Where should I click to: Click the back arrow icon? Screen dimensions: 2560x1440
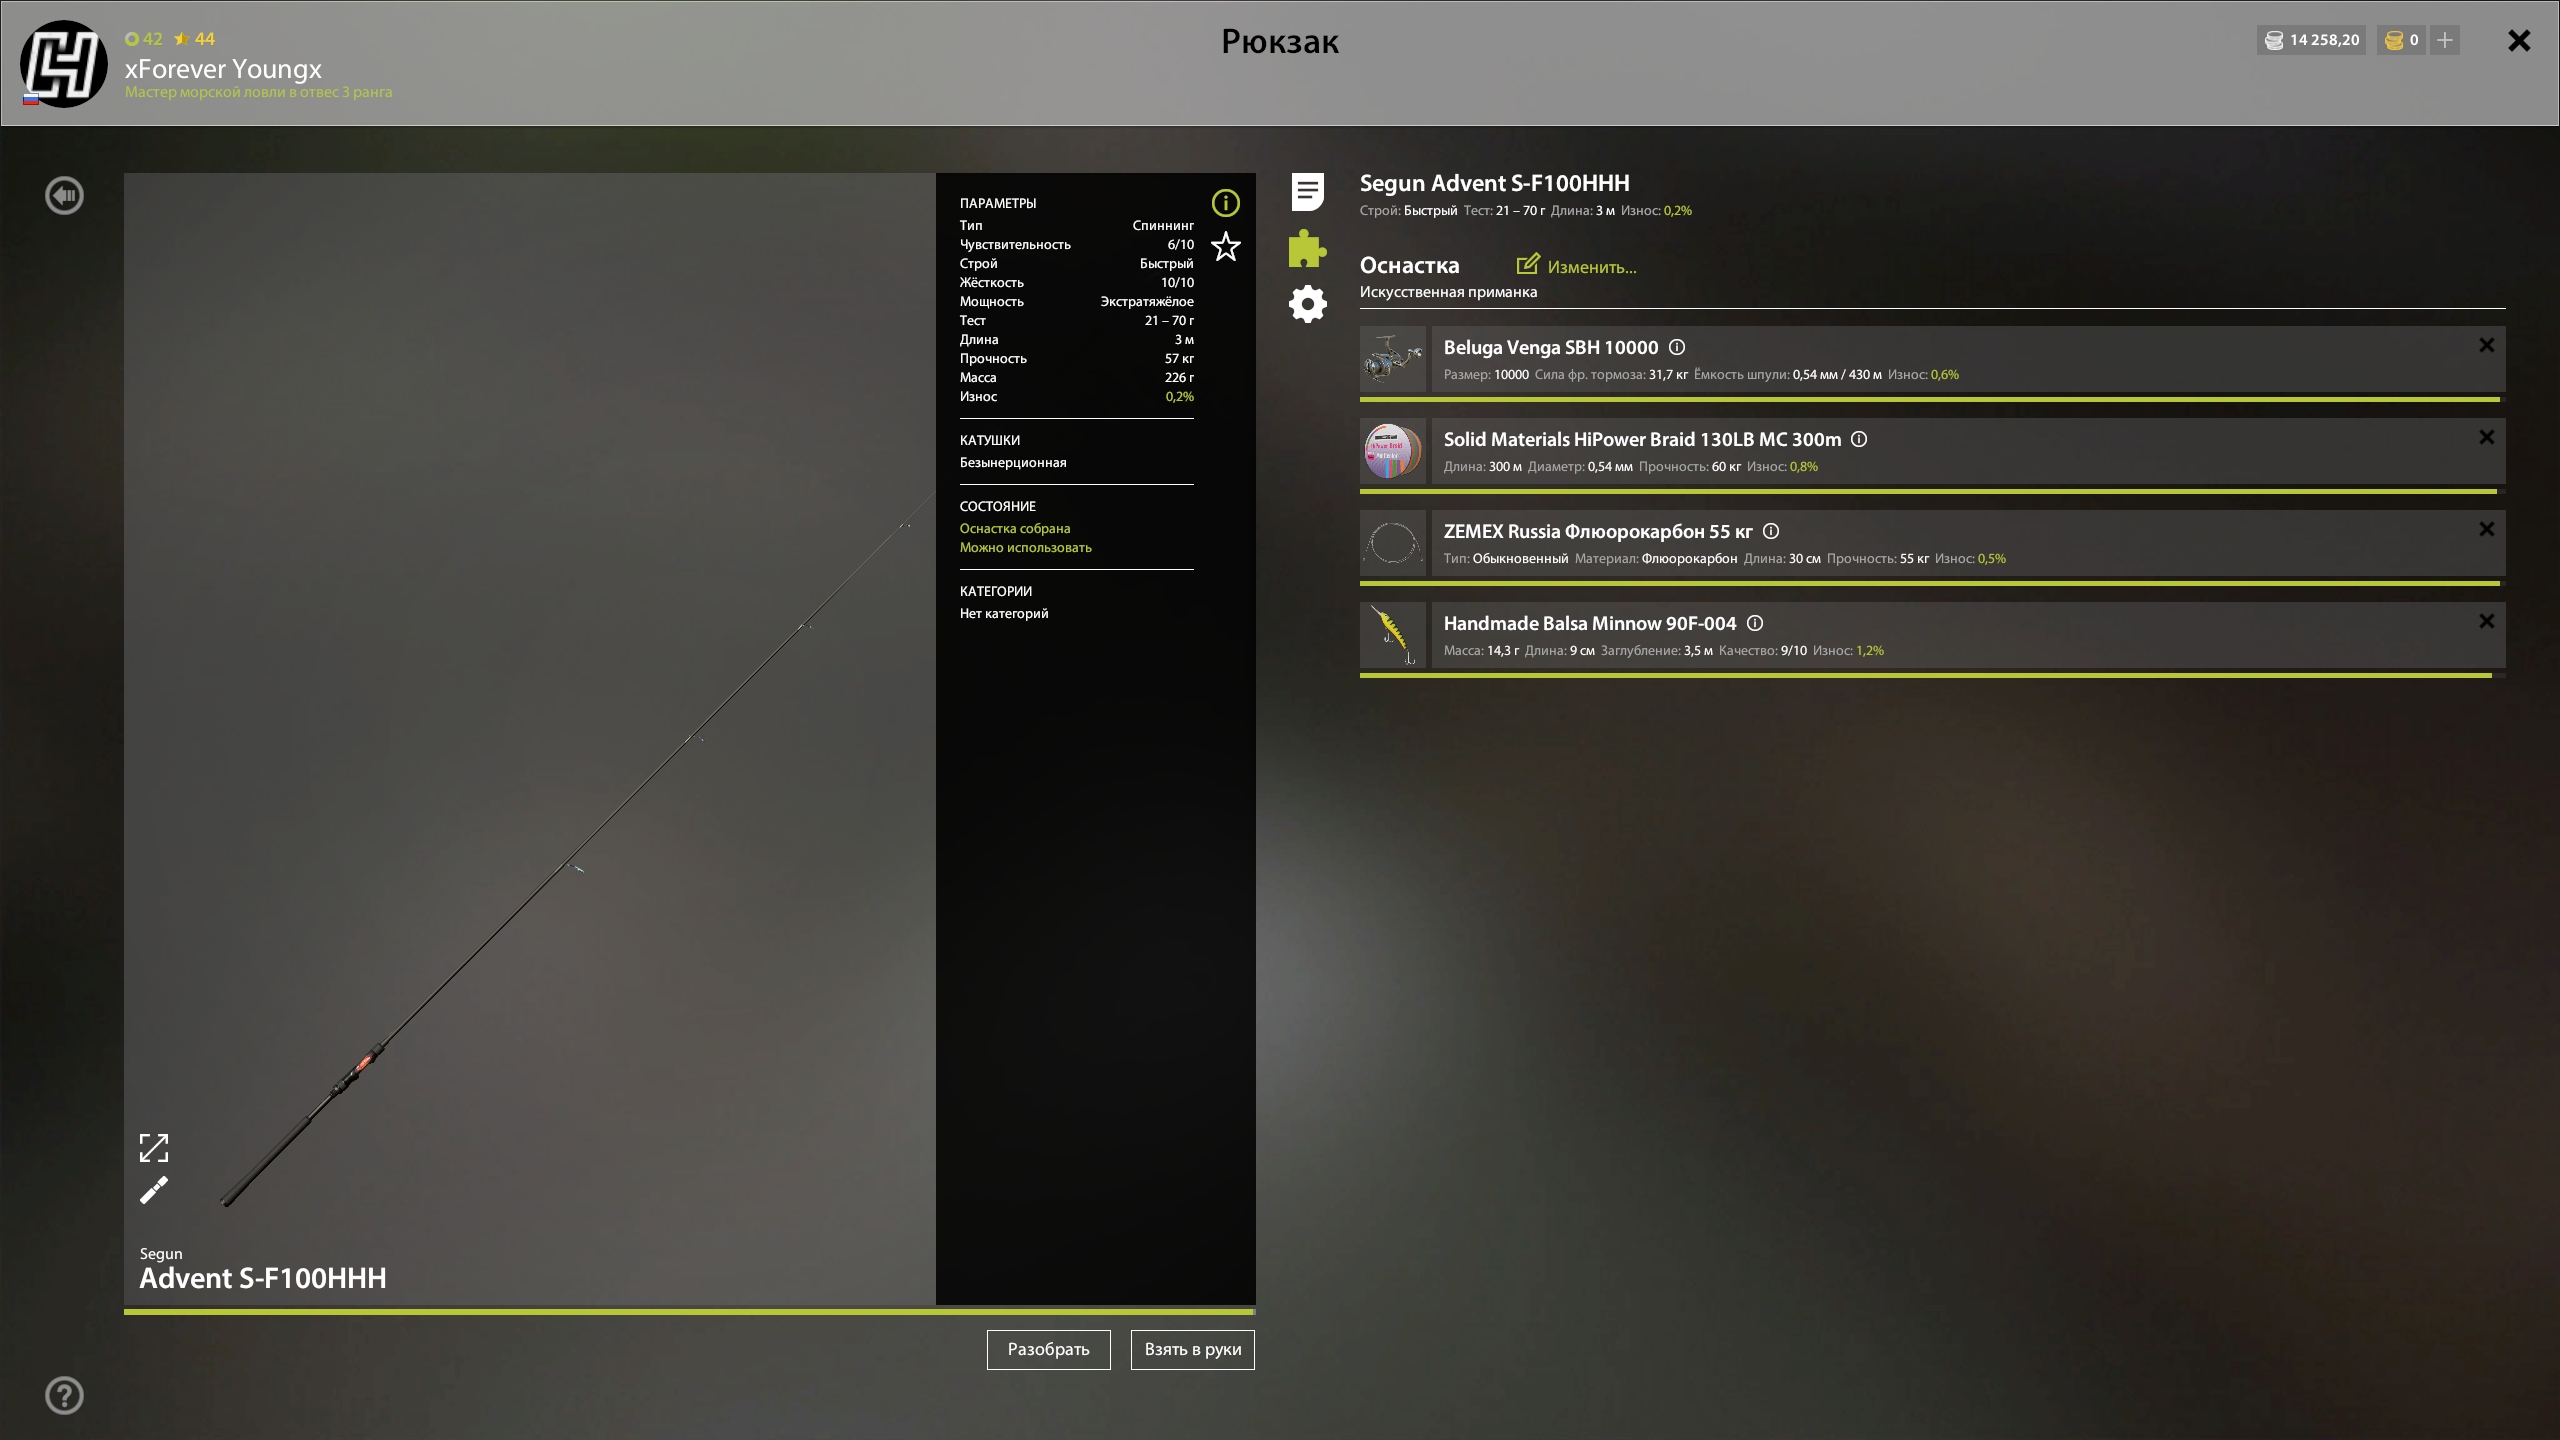(x=64, y=196)
